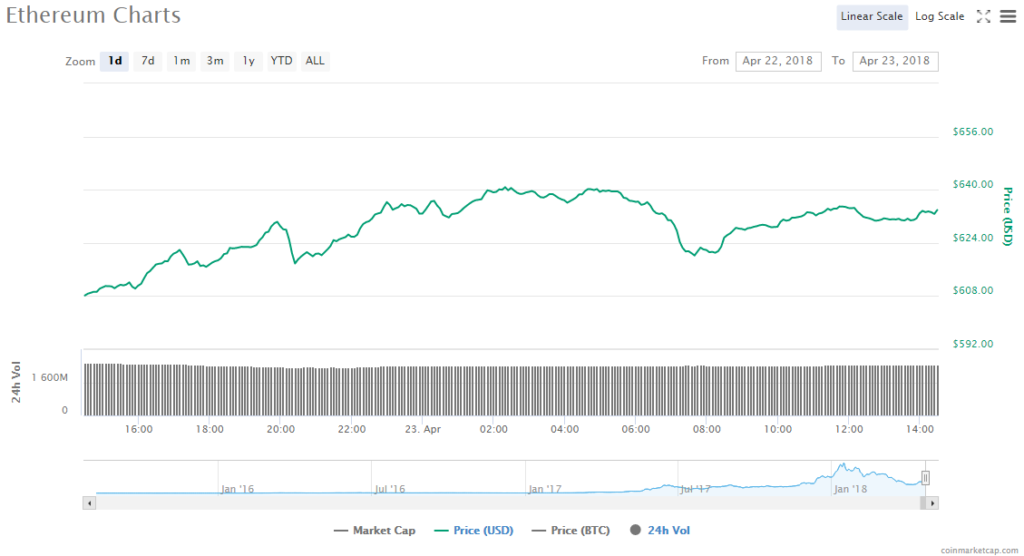This screenshot has width=1024, height=556.
Task: Switch to Log Scale
Action: [x=939, y=16]
